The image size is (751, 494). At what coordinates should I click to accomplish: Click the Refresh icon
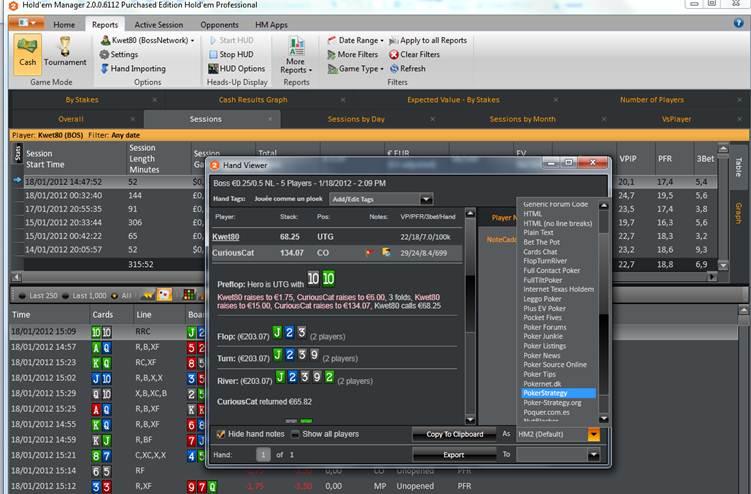pos(394,69)
